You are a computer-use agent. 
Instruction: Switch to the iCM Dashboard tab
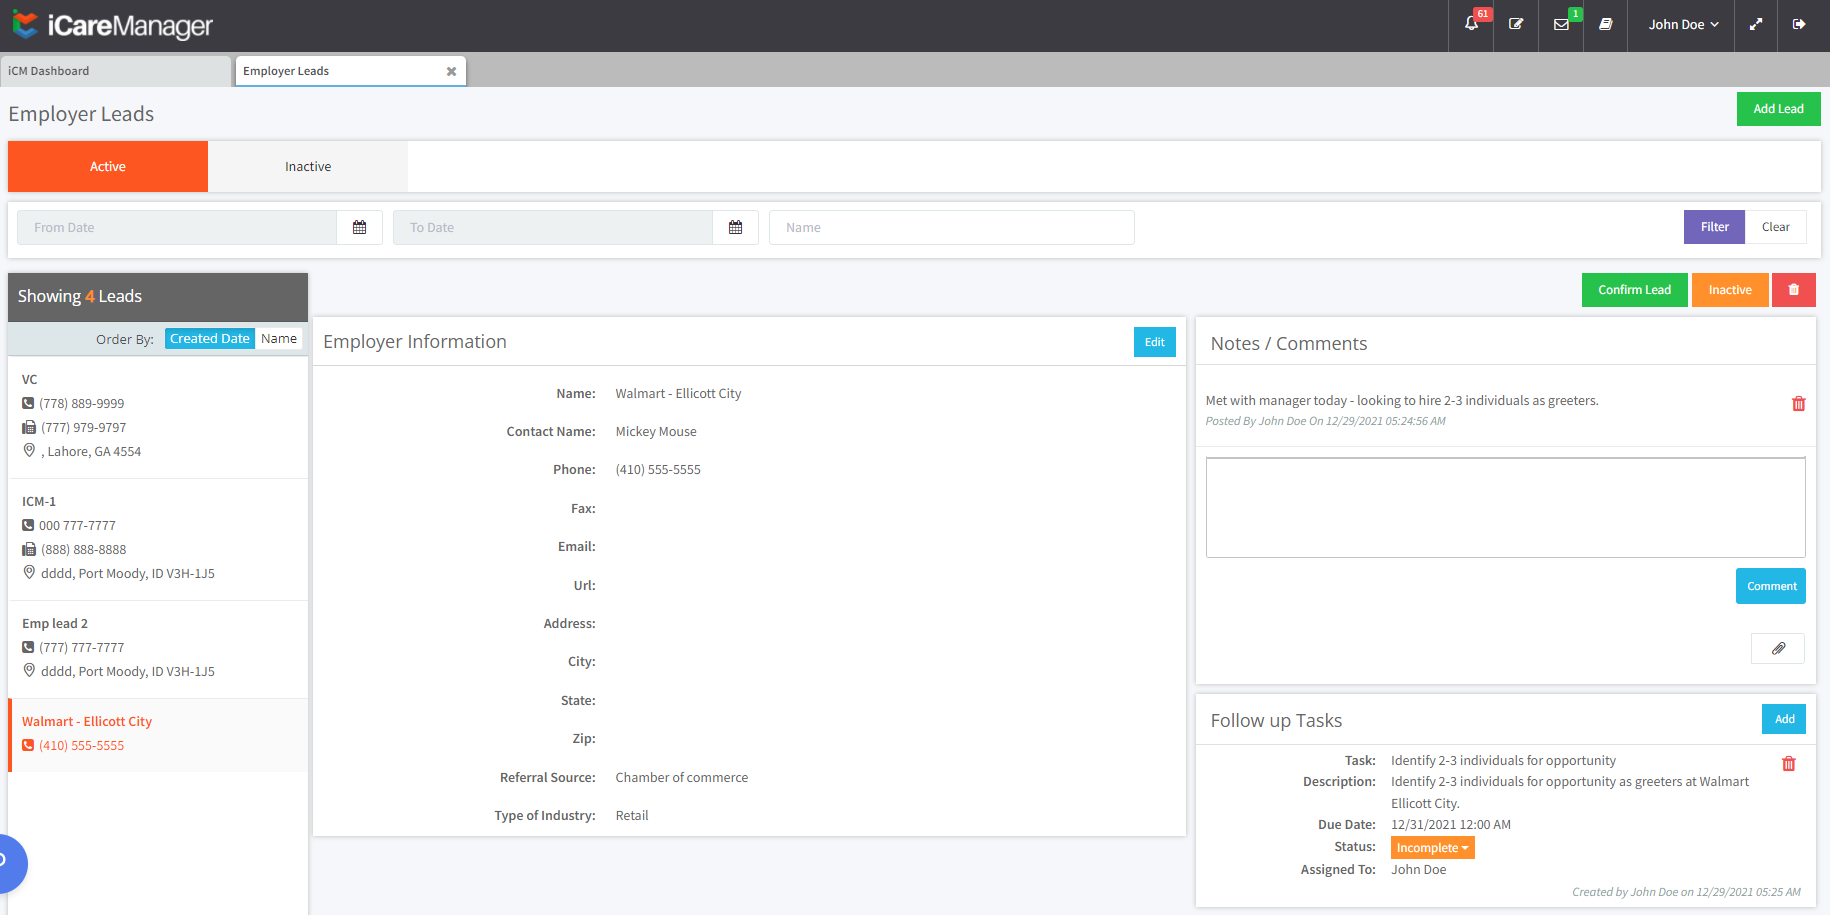116,71
